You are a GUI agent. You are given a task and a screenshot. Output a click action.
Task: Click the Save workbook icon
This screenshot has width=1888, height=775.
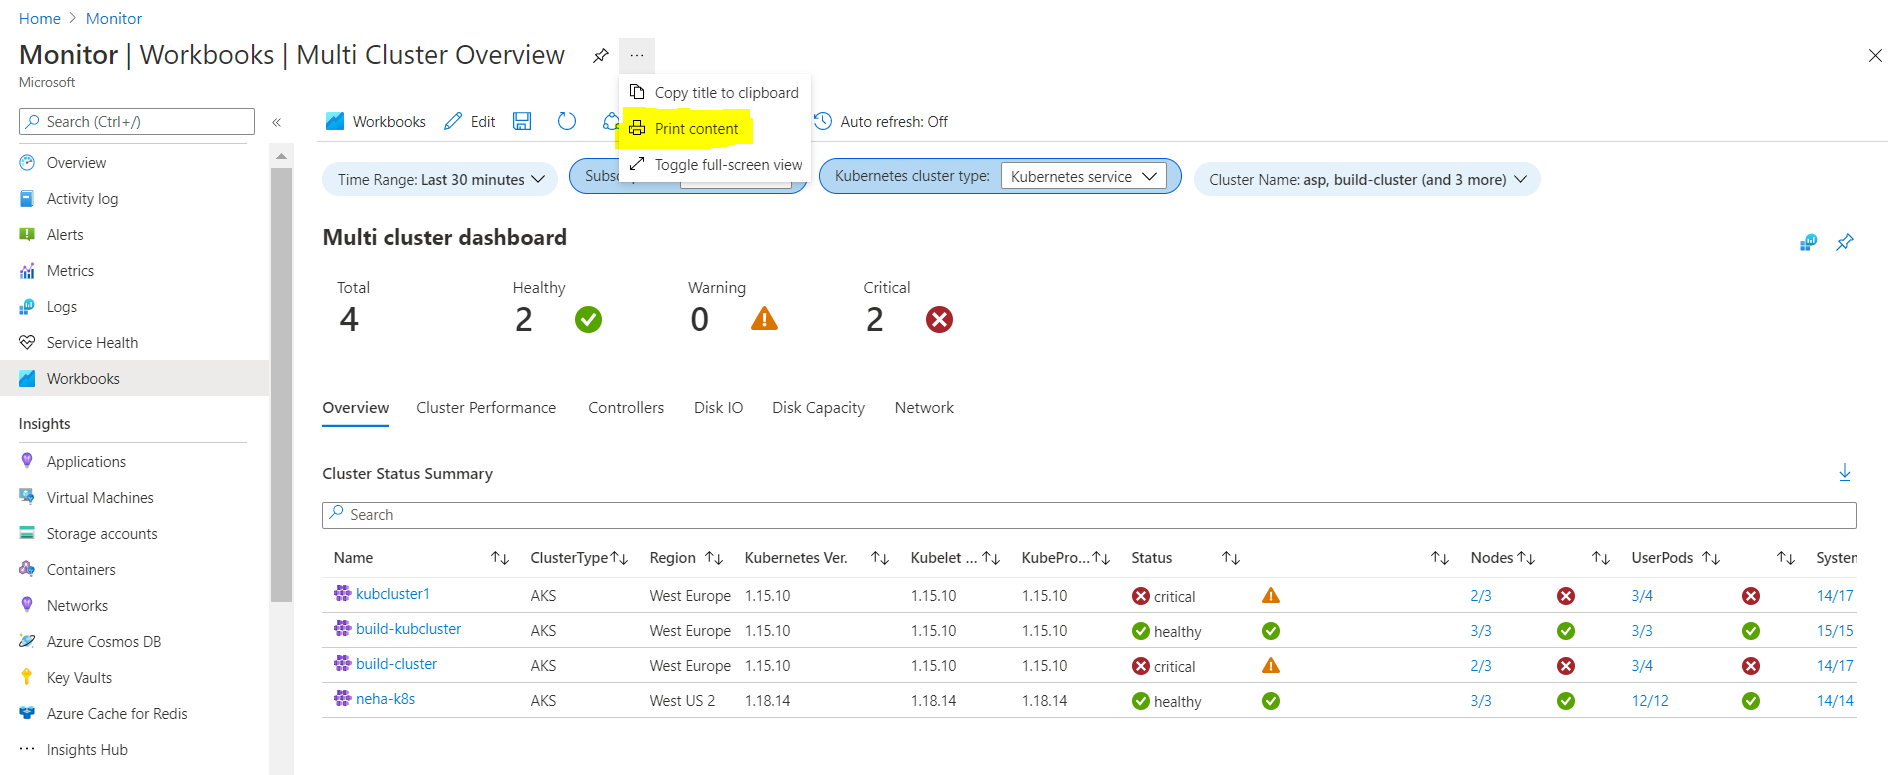pyautogui.click(x=522, y=121)
